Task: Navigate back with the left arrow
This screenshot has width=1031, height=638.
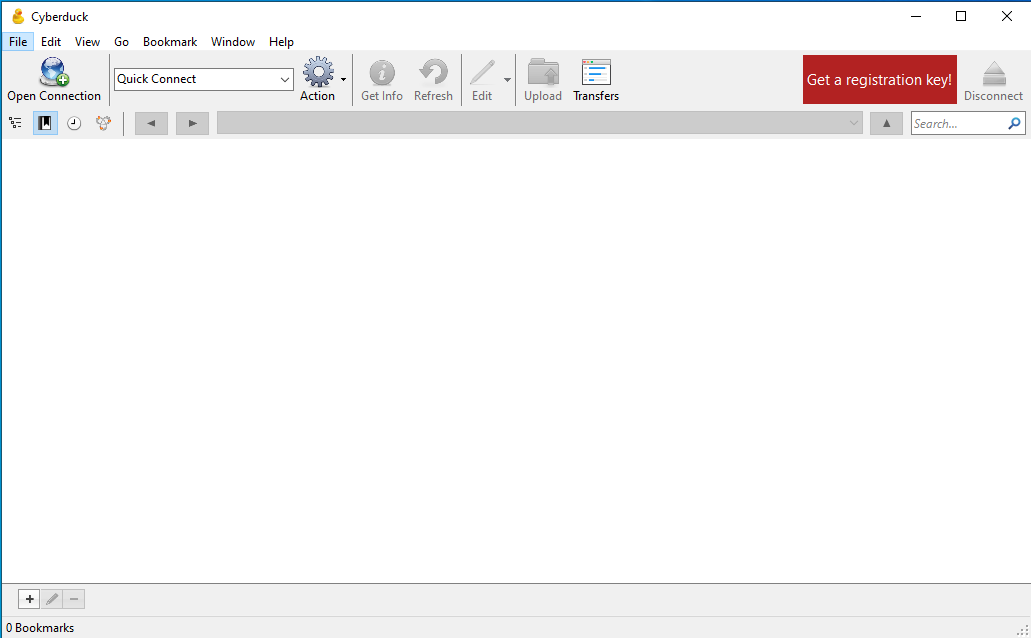Action: [151, 123]
